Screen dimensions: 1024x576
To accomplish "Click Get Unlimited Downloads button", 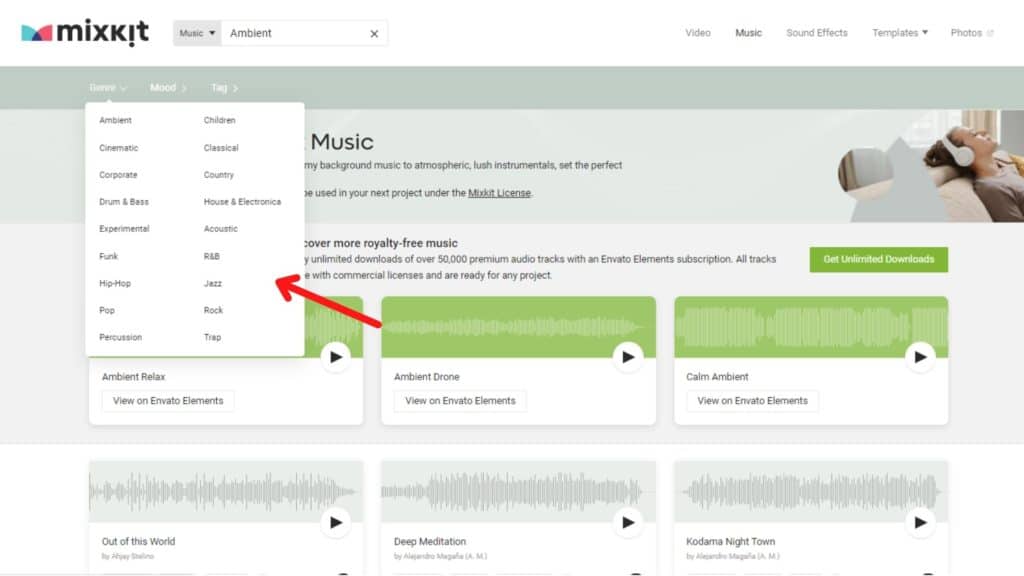I will tap(878, 259).
